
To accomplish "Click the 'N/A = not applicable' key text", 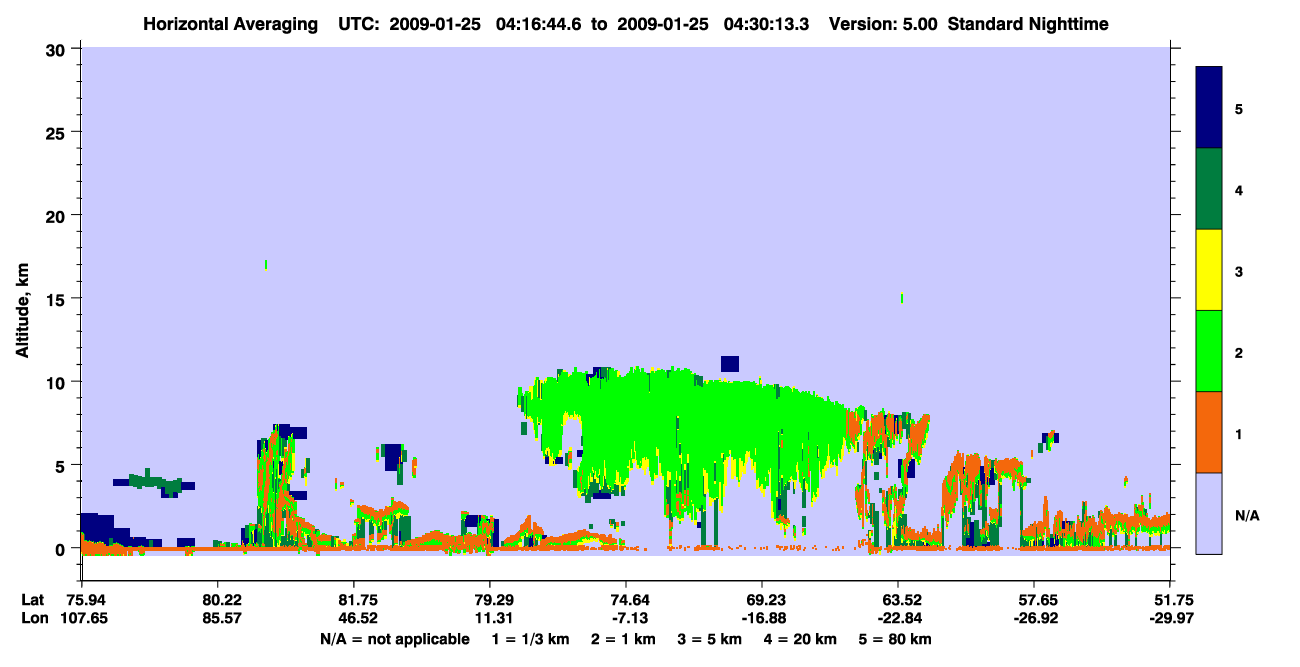I will [x=394, y=639].
